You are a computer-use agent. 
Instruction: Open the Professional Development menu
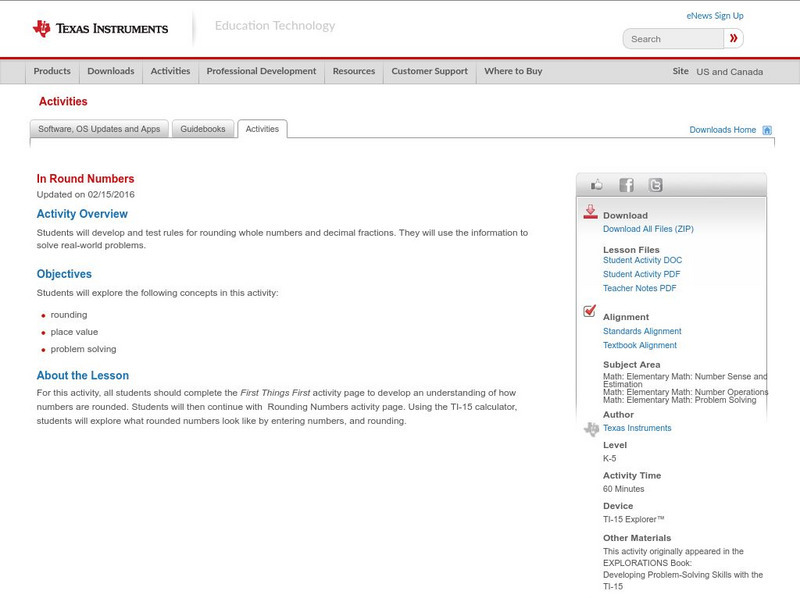[x=261, y=71]
